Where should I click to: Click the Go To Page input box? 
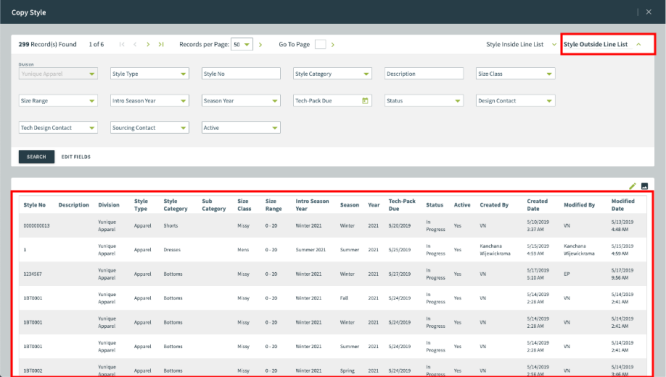(x=320, y=44)
